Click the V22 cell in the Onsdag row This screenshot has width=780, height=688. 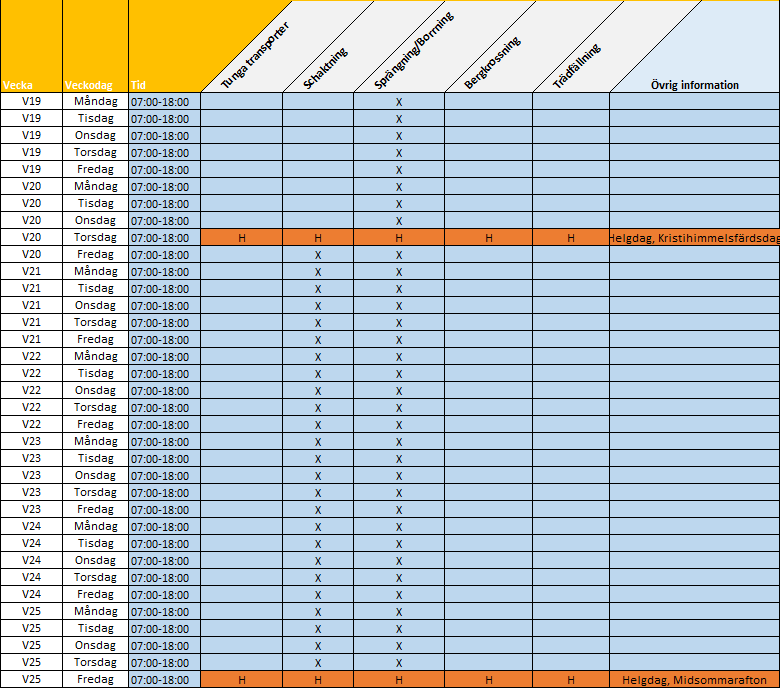coord(31,391)
